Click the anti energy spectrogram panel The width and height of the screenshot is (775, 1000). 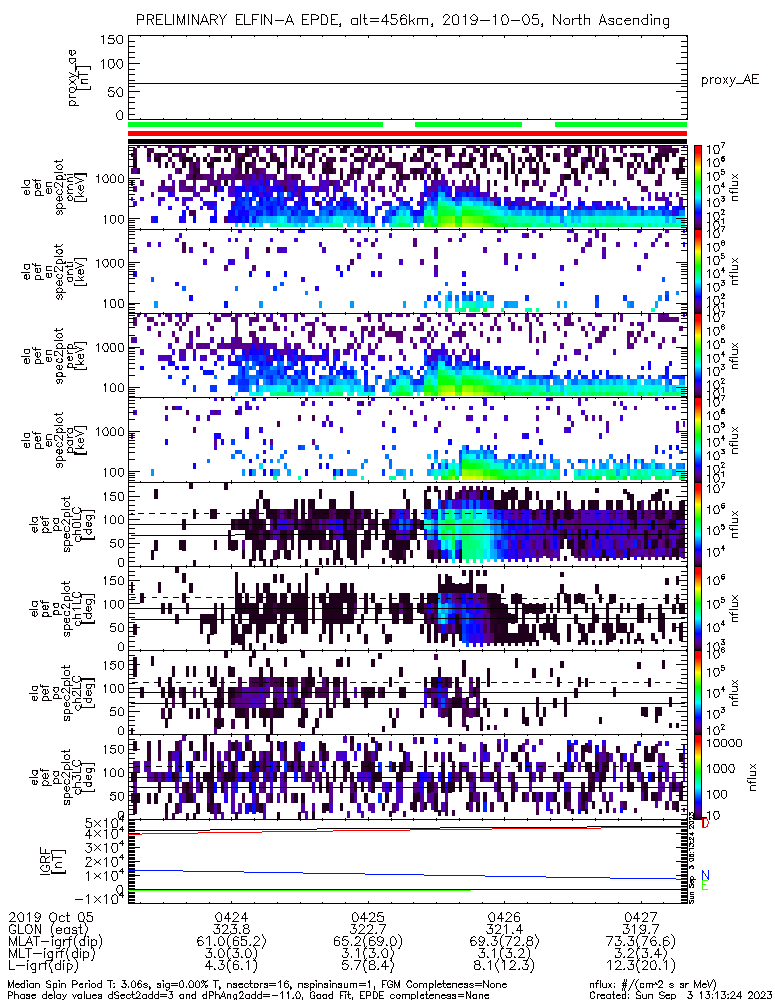(x=408, y=271)
